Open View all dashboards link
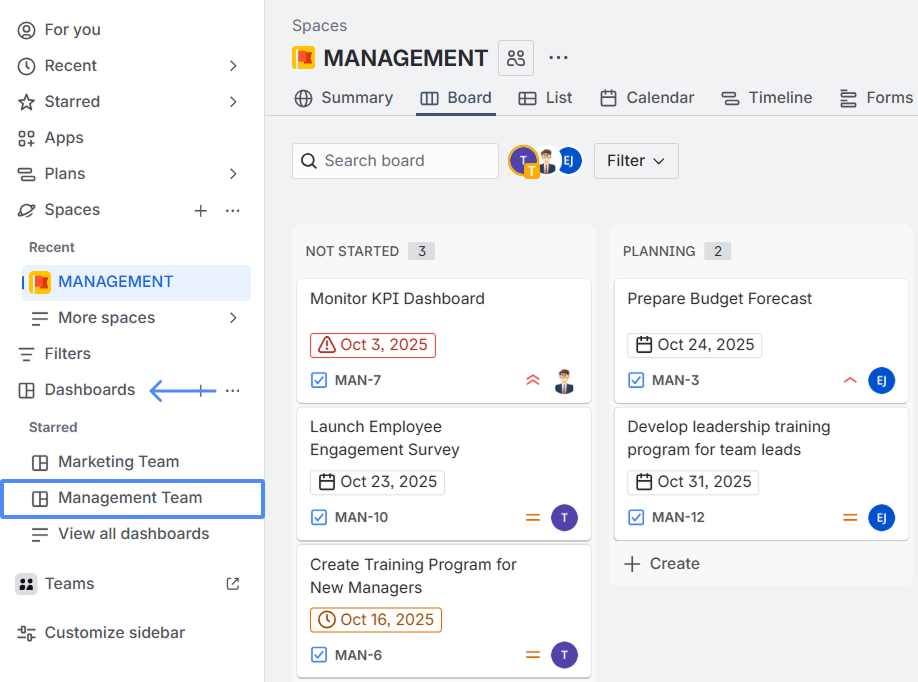Image resolution: width=918 pixels, height=682 pixels. coord(133,534)
